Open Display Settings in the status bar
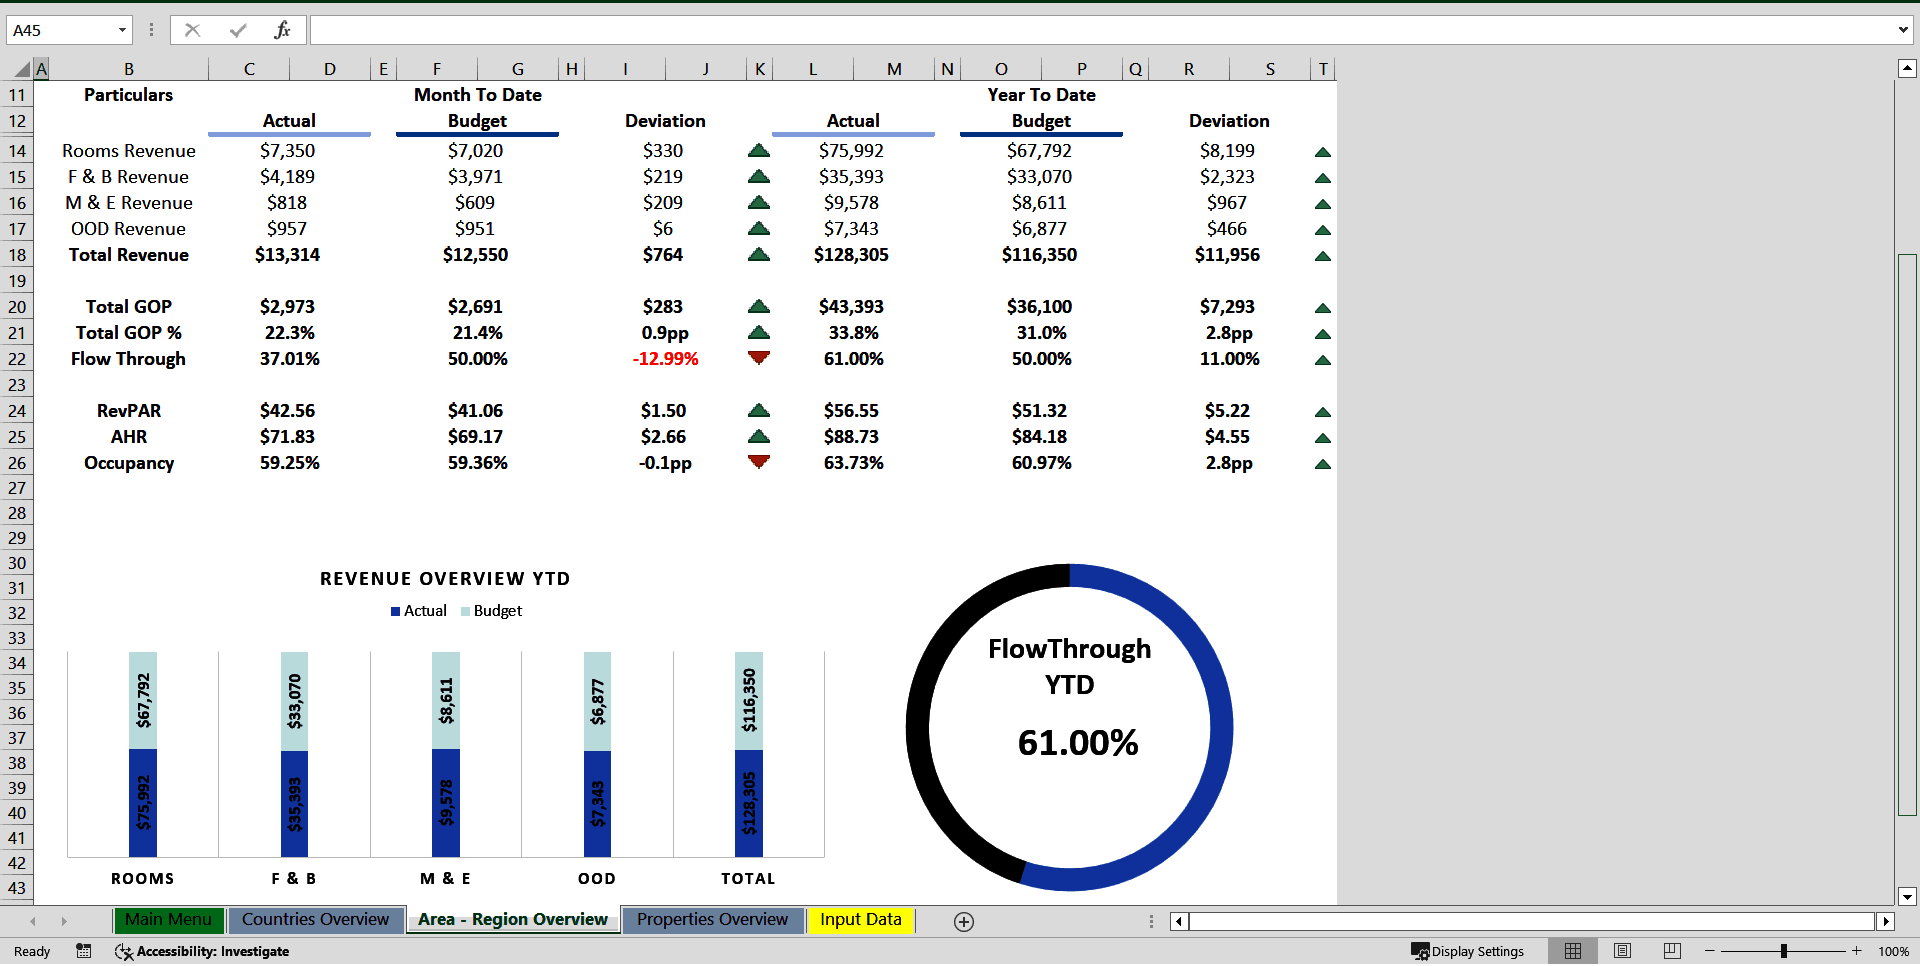The image size is (1920, 966). pos(1468,951)
